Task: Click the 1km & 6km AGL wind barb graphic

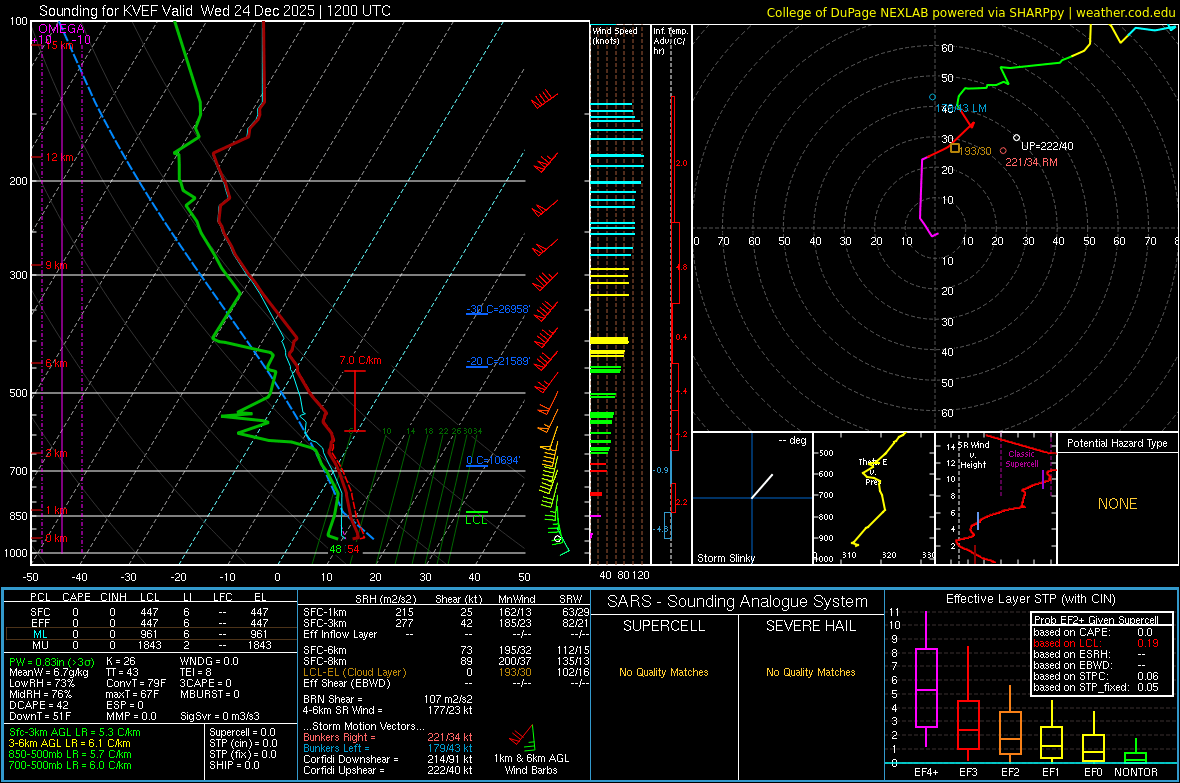Action: 522,736
